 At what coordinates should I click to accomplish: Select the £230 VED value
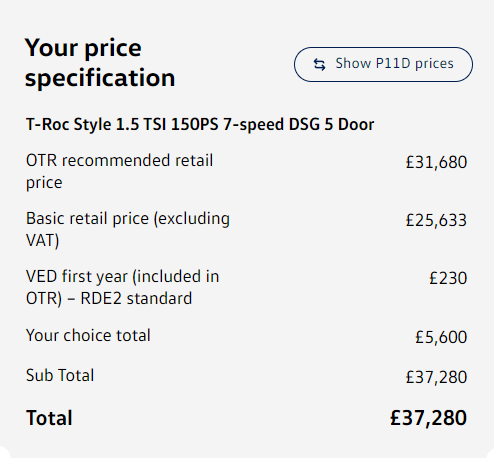[x=448, y=278]
